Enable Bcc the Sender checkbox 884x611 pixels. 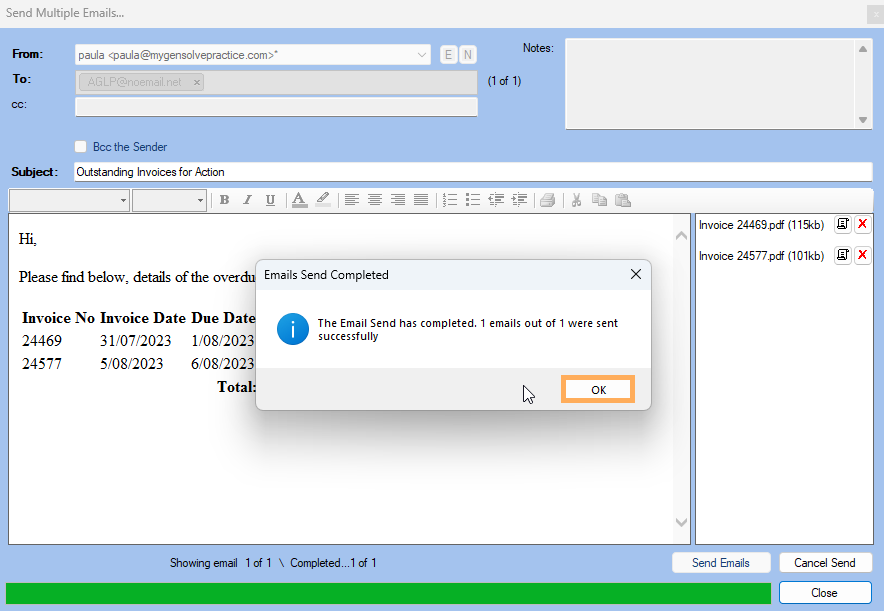coord(82,147)
